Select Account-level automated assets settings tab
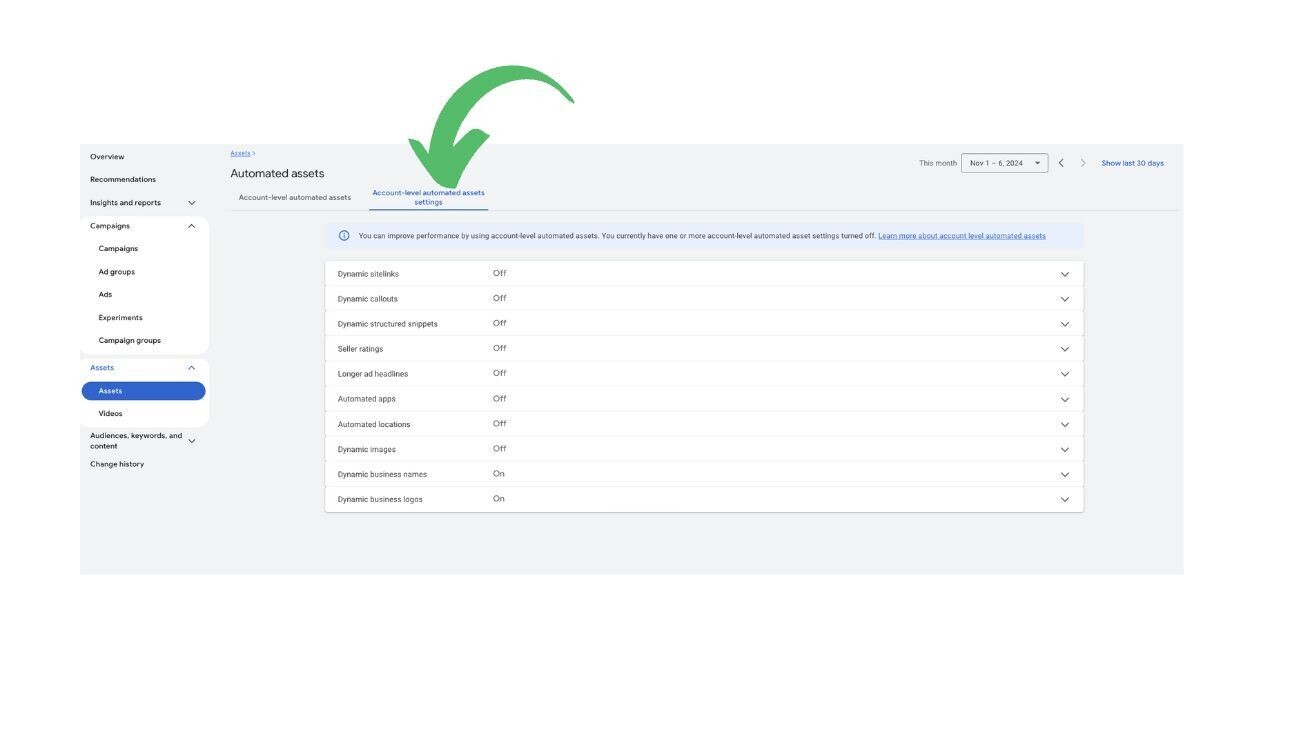This screenshot has width=1302, height=748. [428, 197]
